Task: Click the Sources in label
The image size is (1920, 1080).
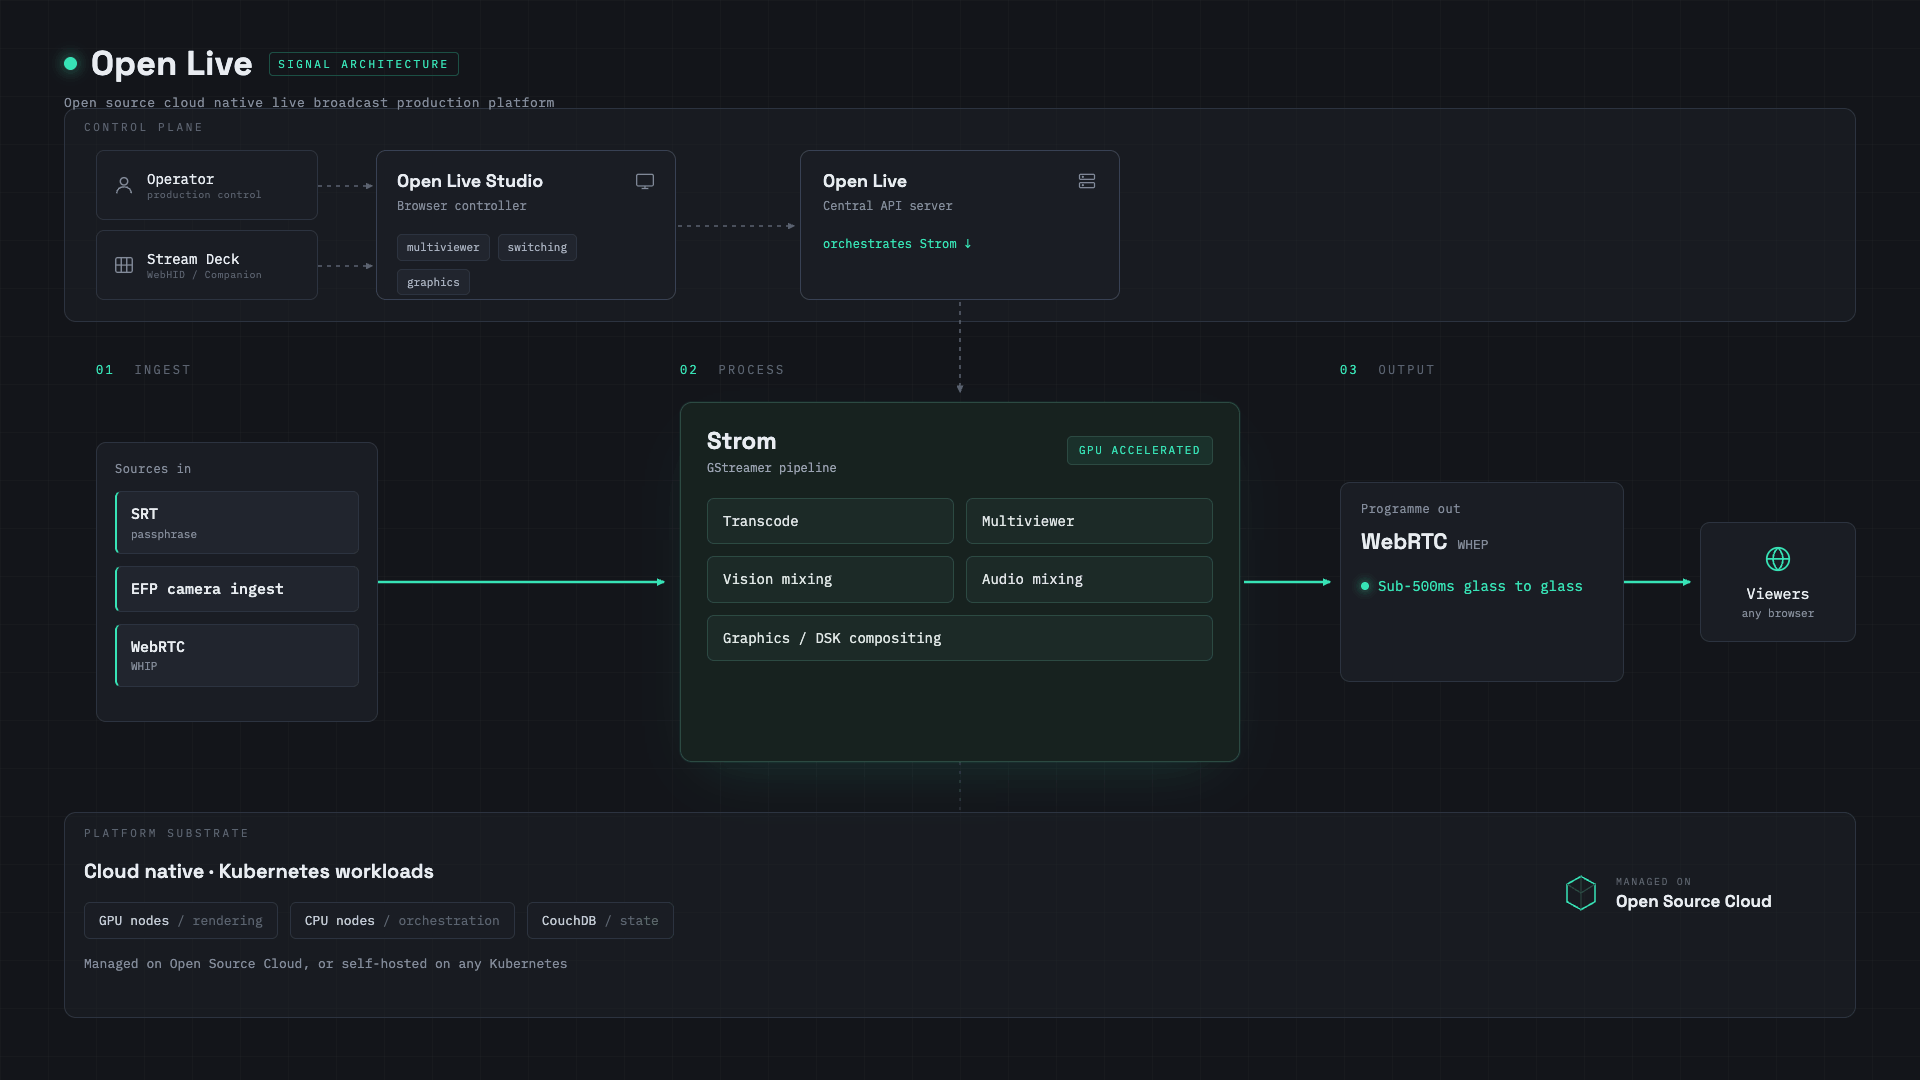Action: (x=153, y=469)
